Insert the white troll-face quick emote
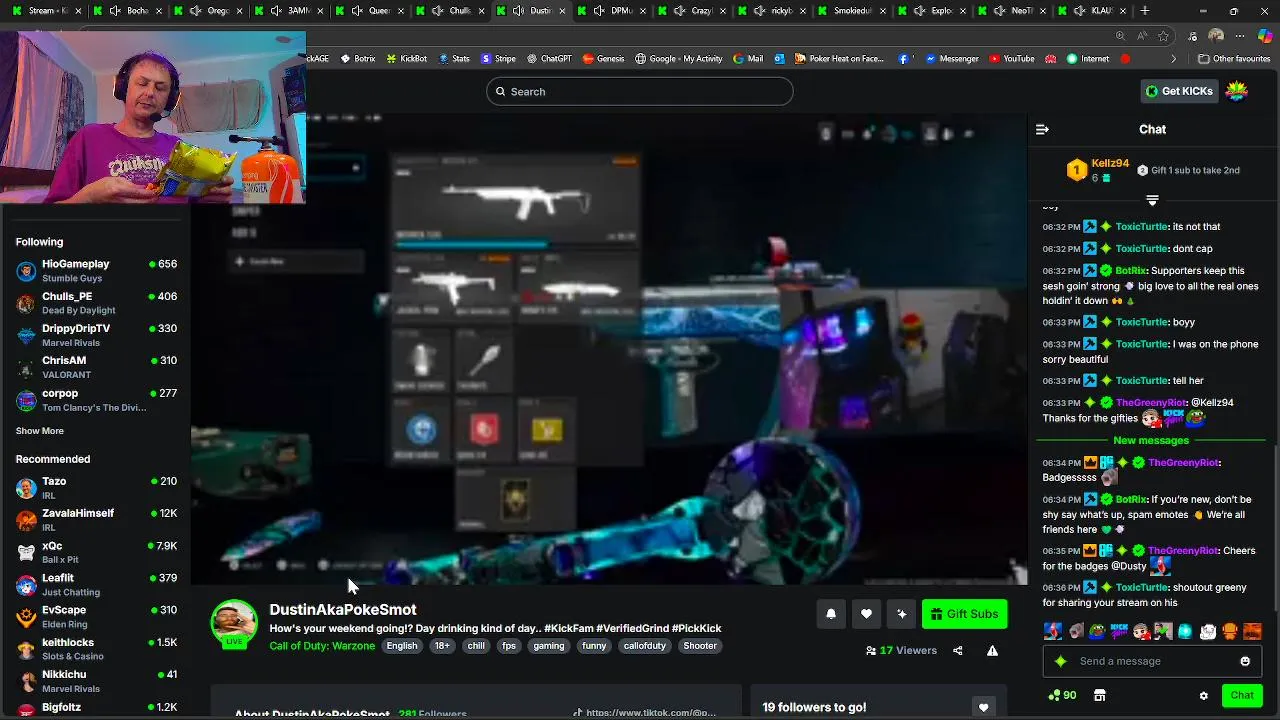Image resolution: width=1280 pixels, height=720 pixels. pos(1208,631)
